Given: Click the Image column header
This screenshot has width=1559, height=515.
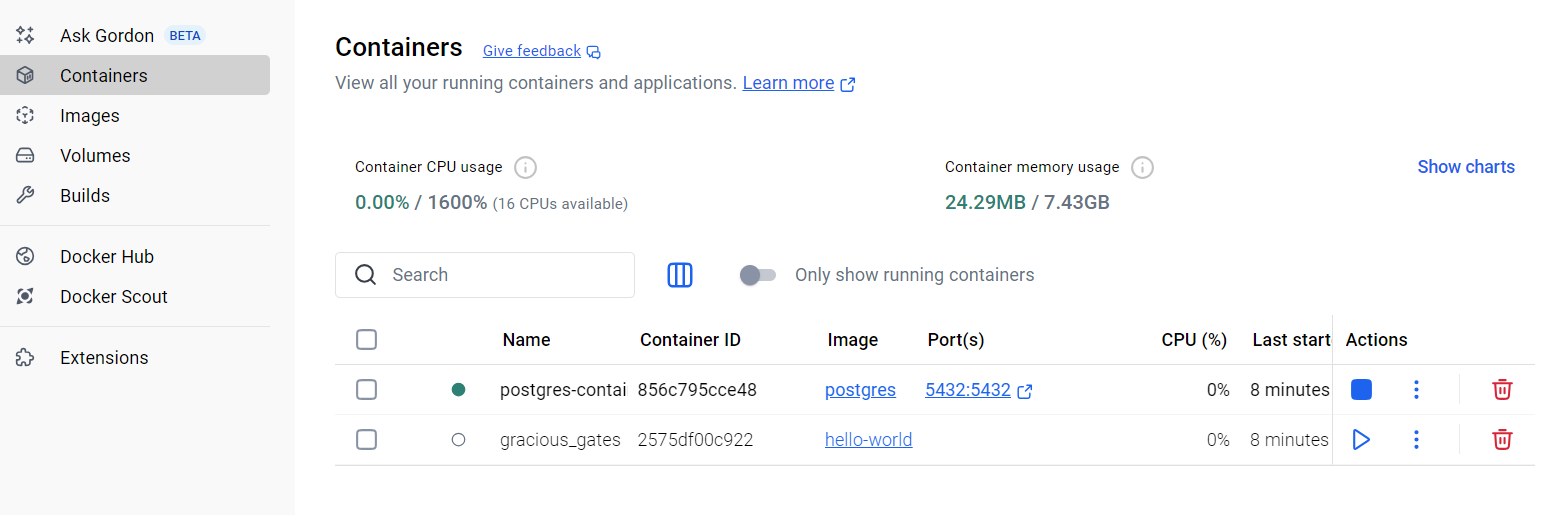Looking at the screenshot, I should (x=853, y=340).
